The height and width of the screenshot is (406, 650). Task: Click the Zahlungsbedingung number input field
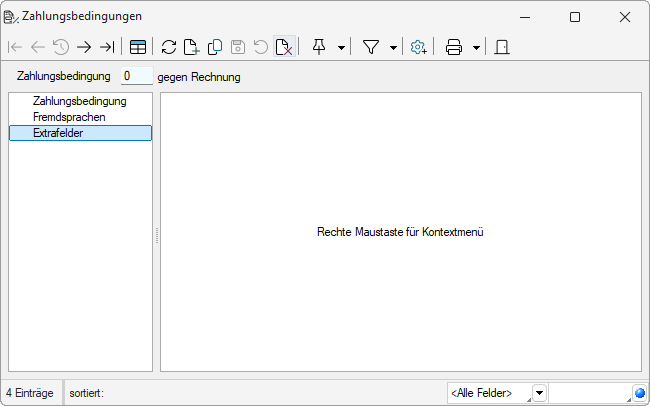pyautogui.click(x=136, y=76)
